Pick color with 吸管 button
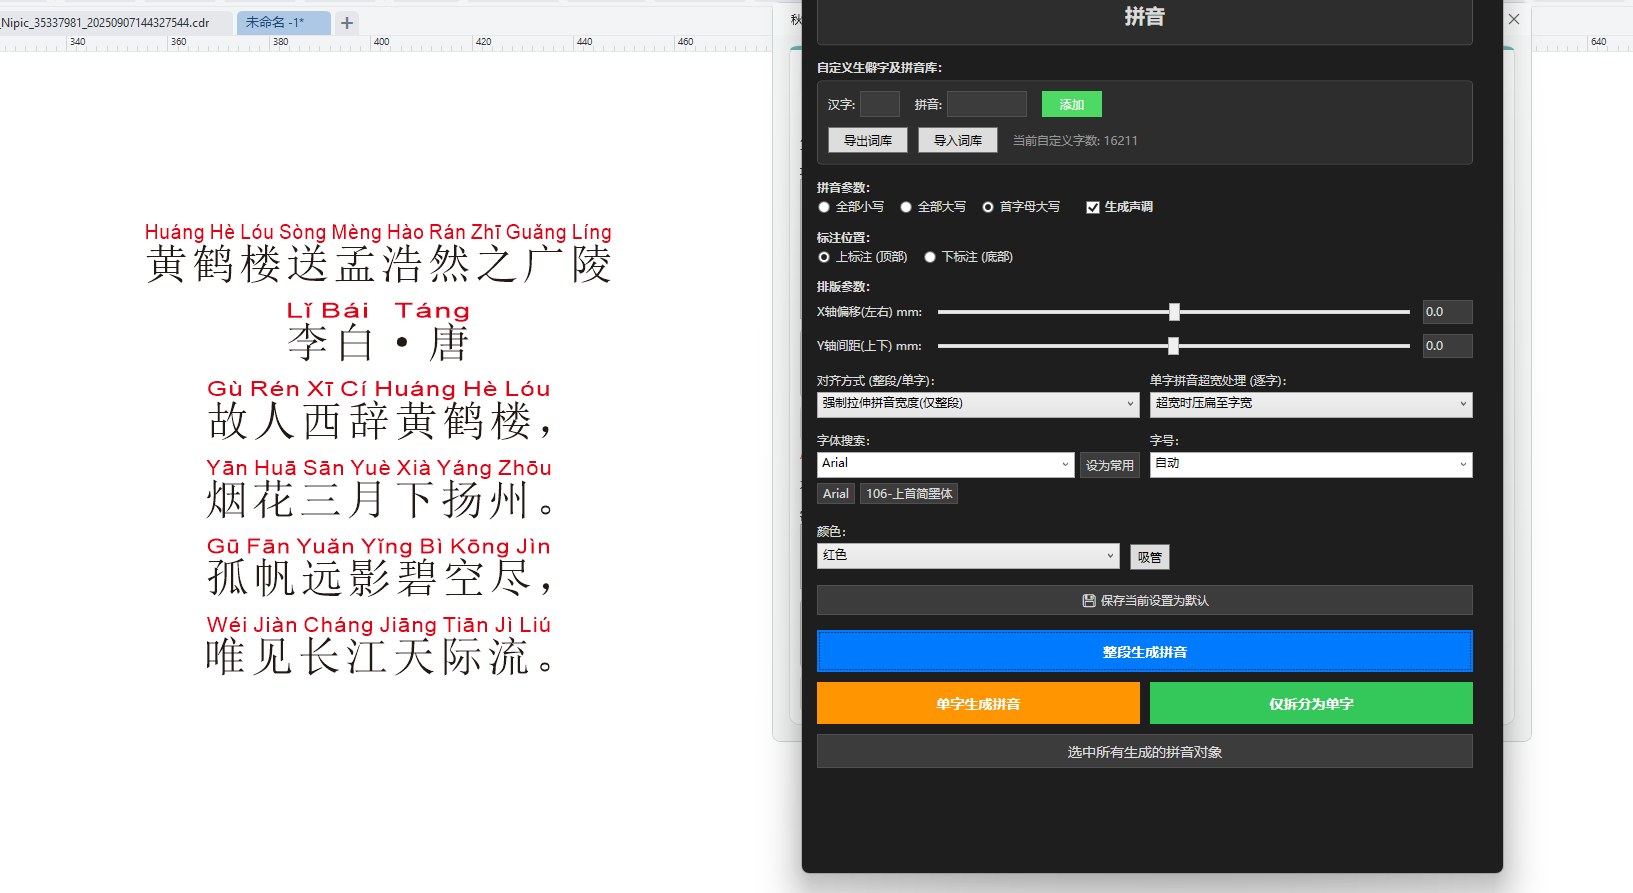The image size is (1633, 893). 1150,557
